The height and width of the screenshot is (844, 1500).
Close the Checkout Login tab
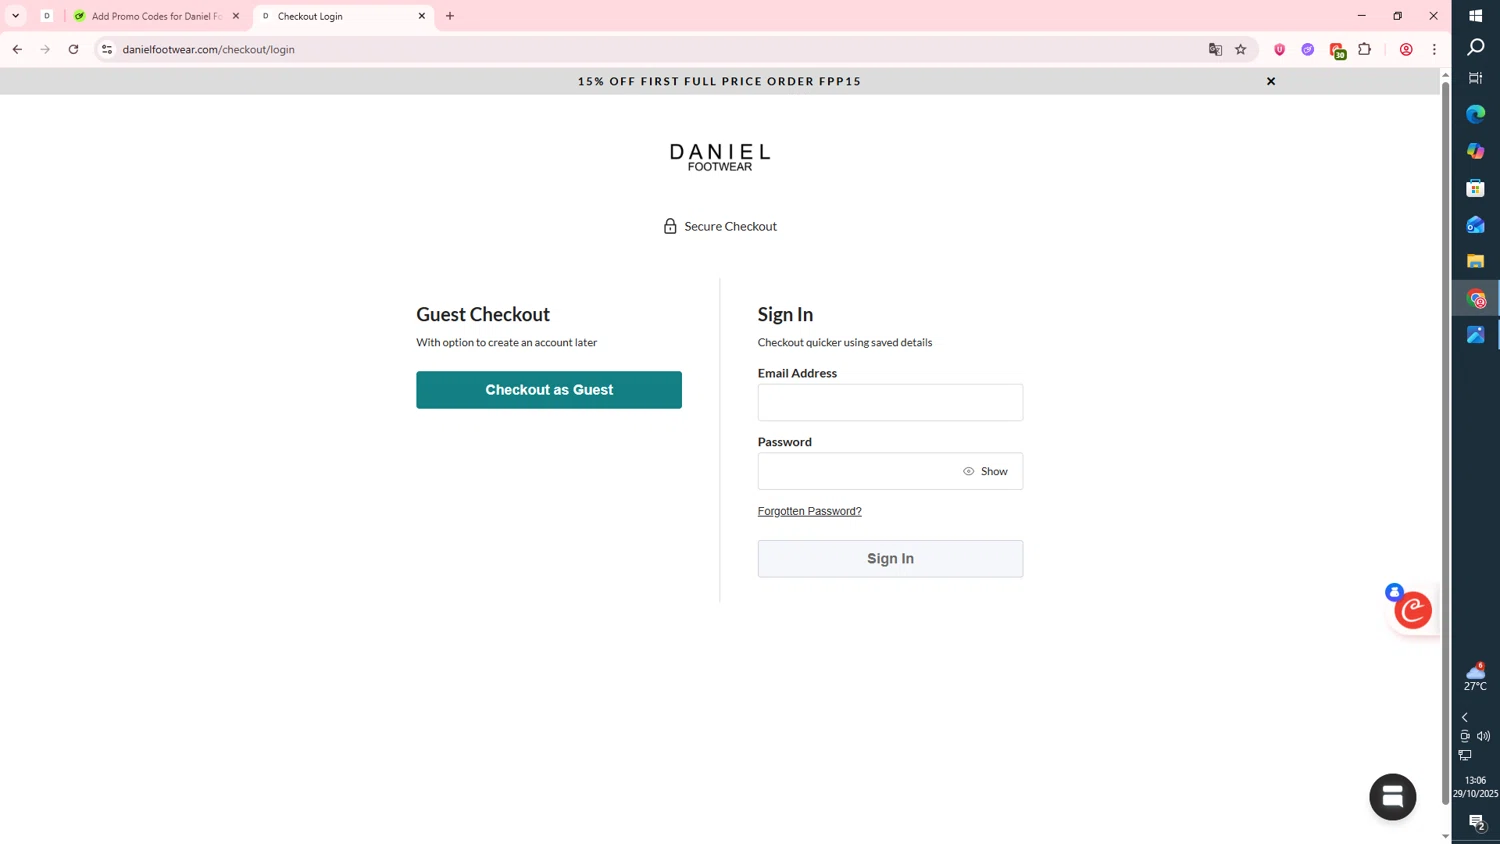tap(422, 16)
